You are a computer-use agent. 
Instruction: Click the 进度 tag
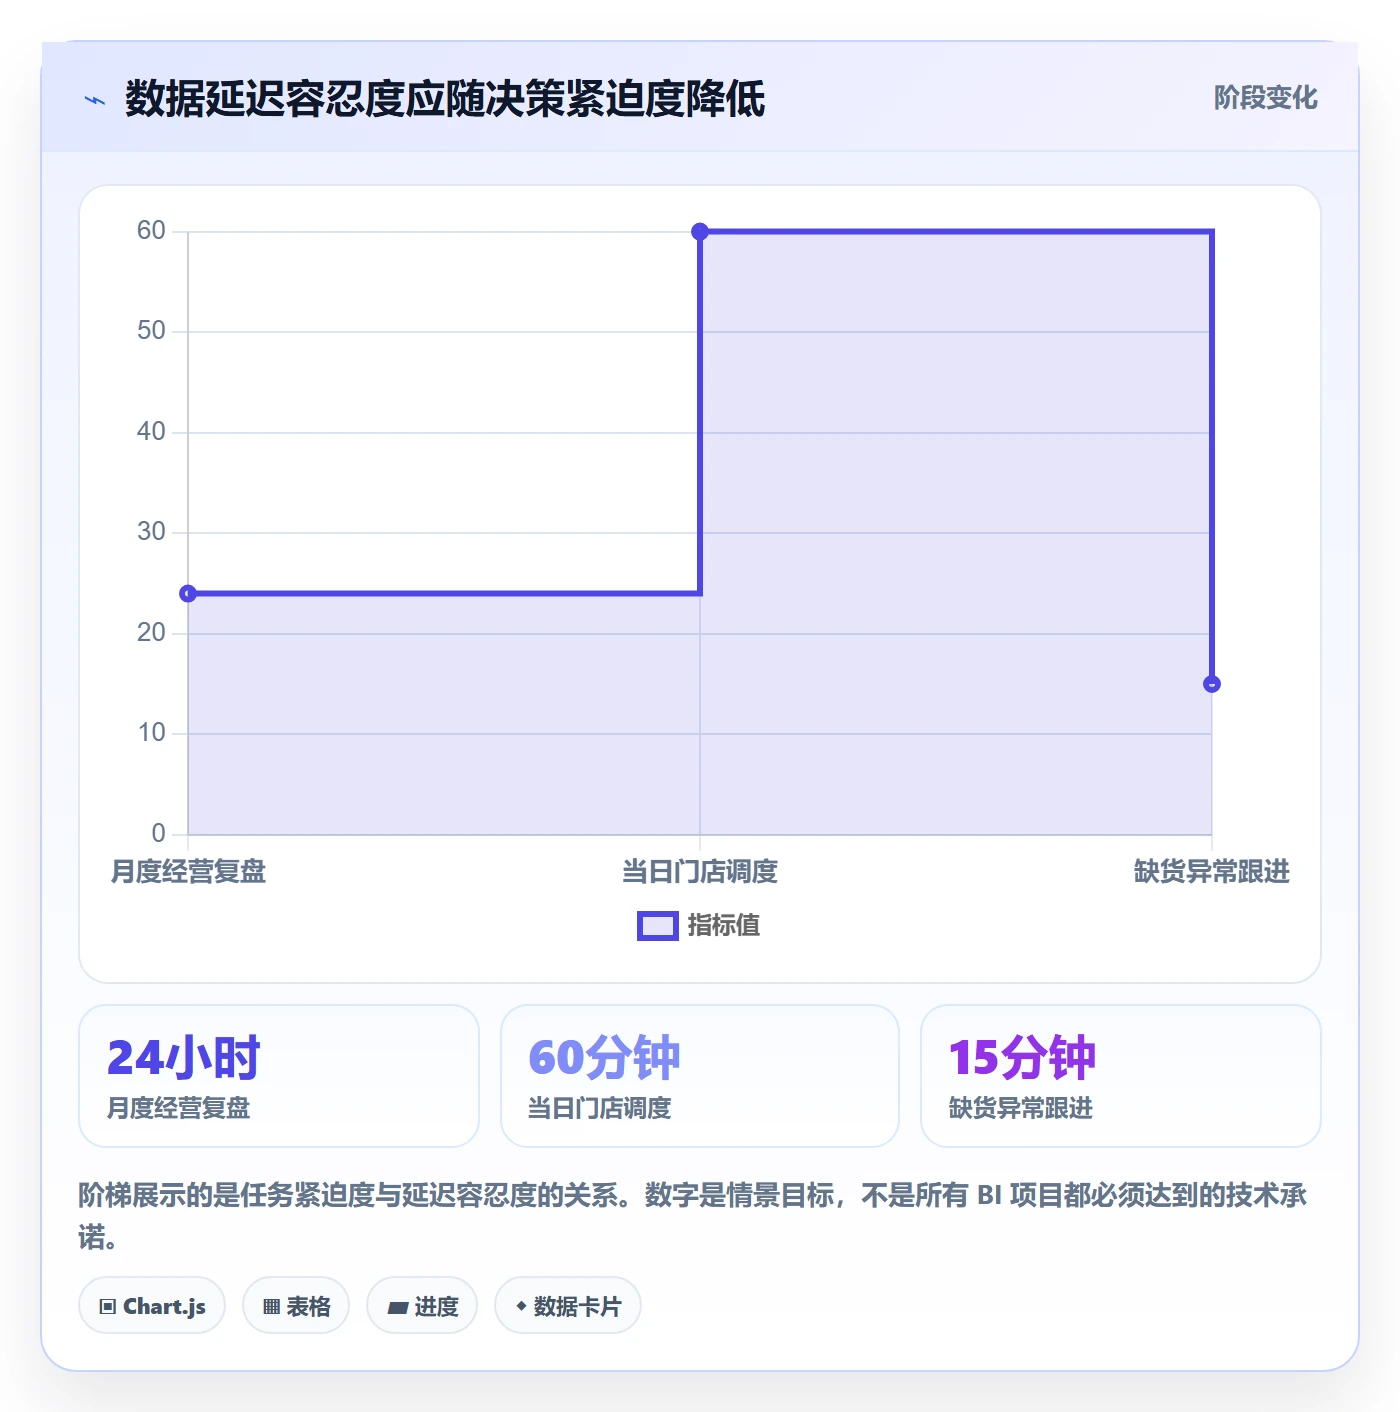coord(422,1305)
